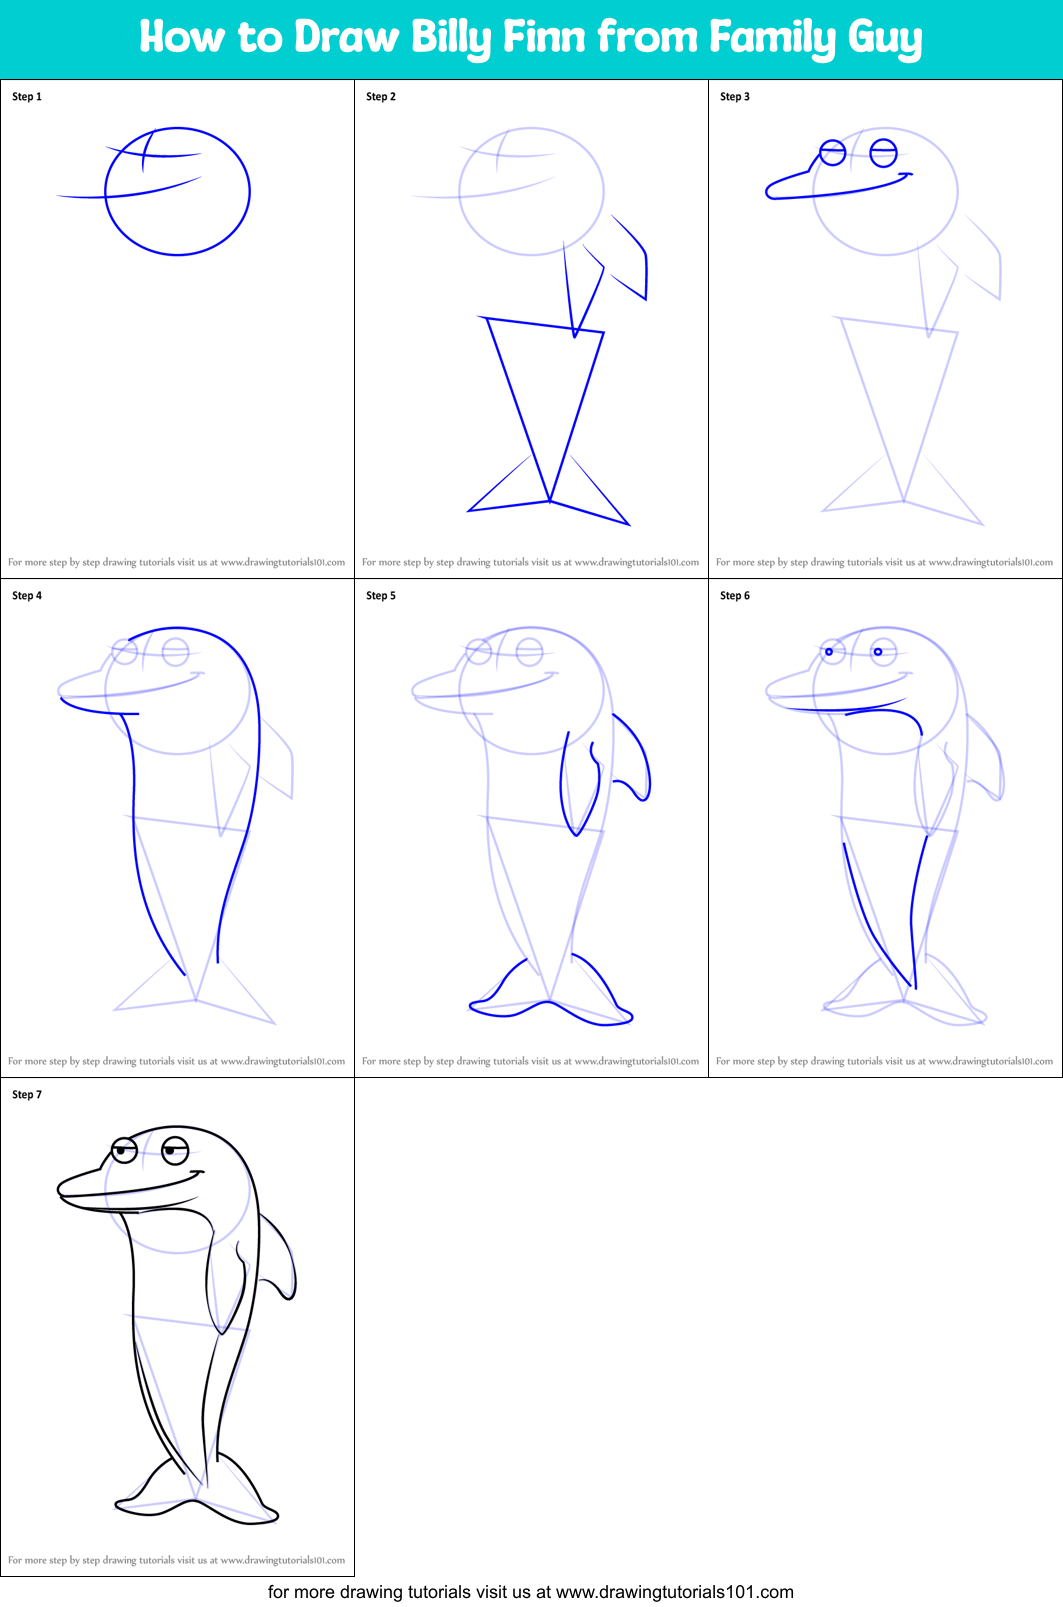Open the Step 5 fins and tail drawing
The image size is (1063, 1607).
pyautogui.click(x=531, y=828)
